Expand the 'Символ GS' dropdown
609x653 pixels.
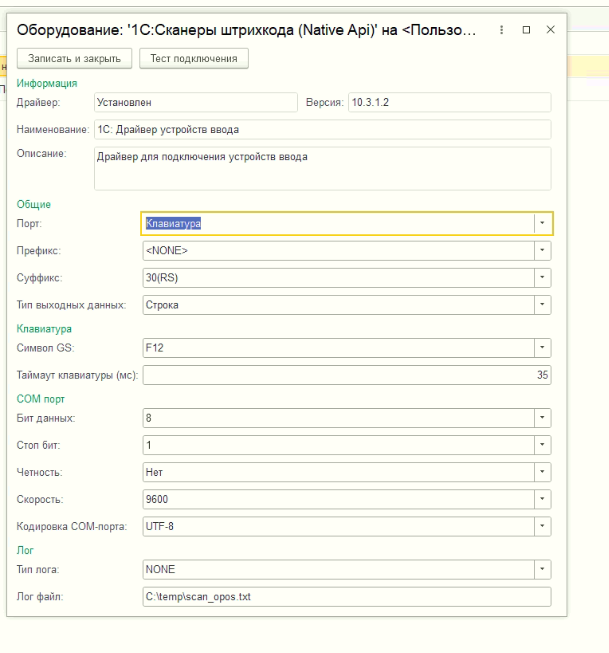point(542,348)
